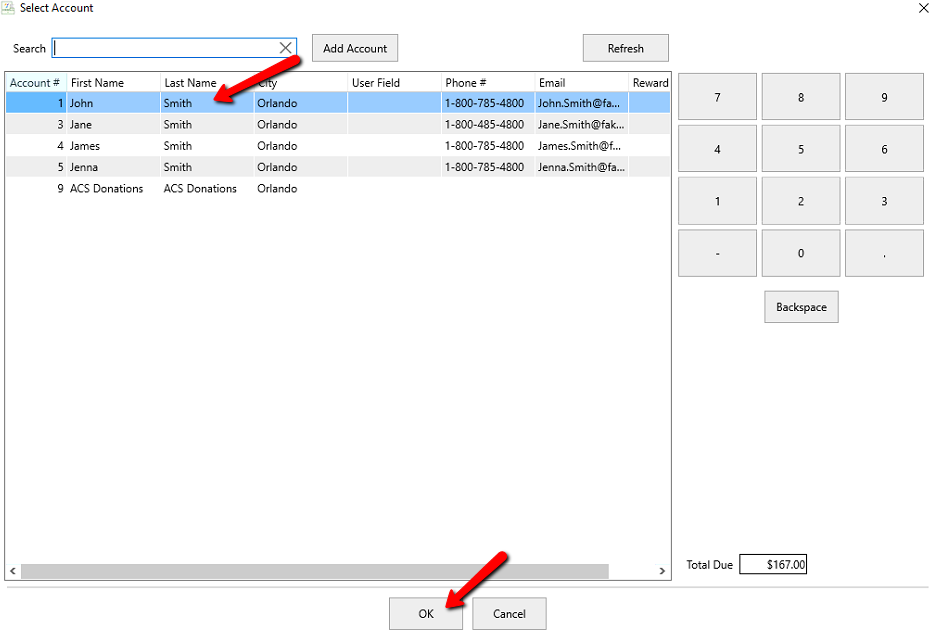Tap the Backspace key on the keypad
The height and width of the screenshot is (641, 935).
(x=801, y=307)
